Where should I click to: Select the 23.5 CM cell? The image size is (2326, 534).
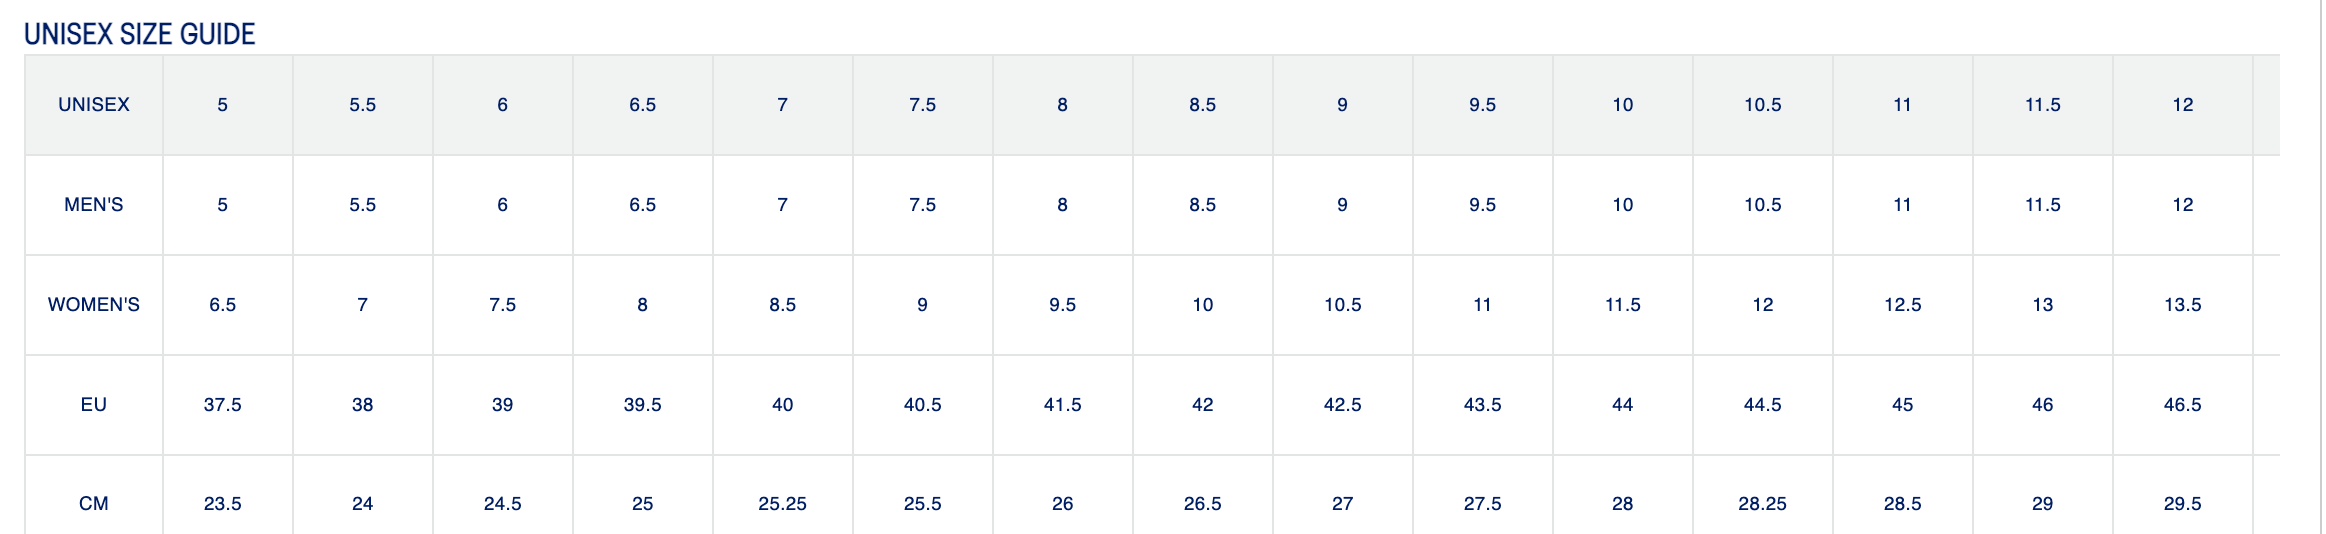click(223, 504)
